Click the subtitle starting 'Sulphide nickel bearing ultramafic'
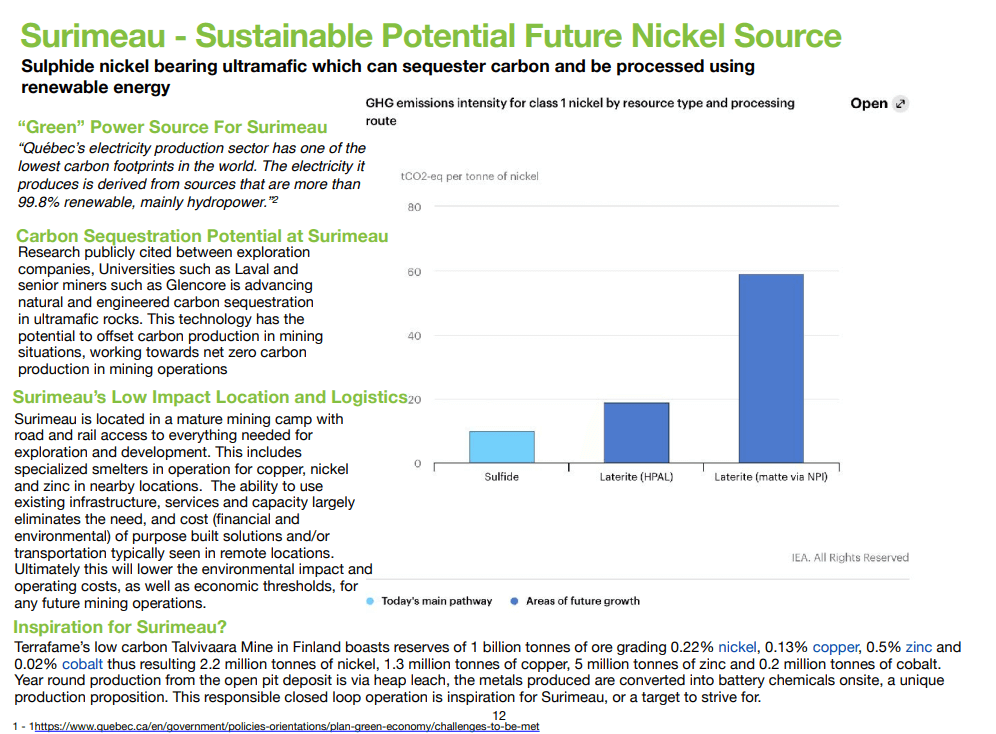Viewport: 996px width, 734px height. [388, 76]
